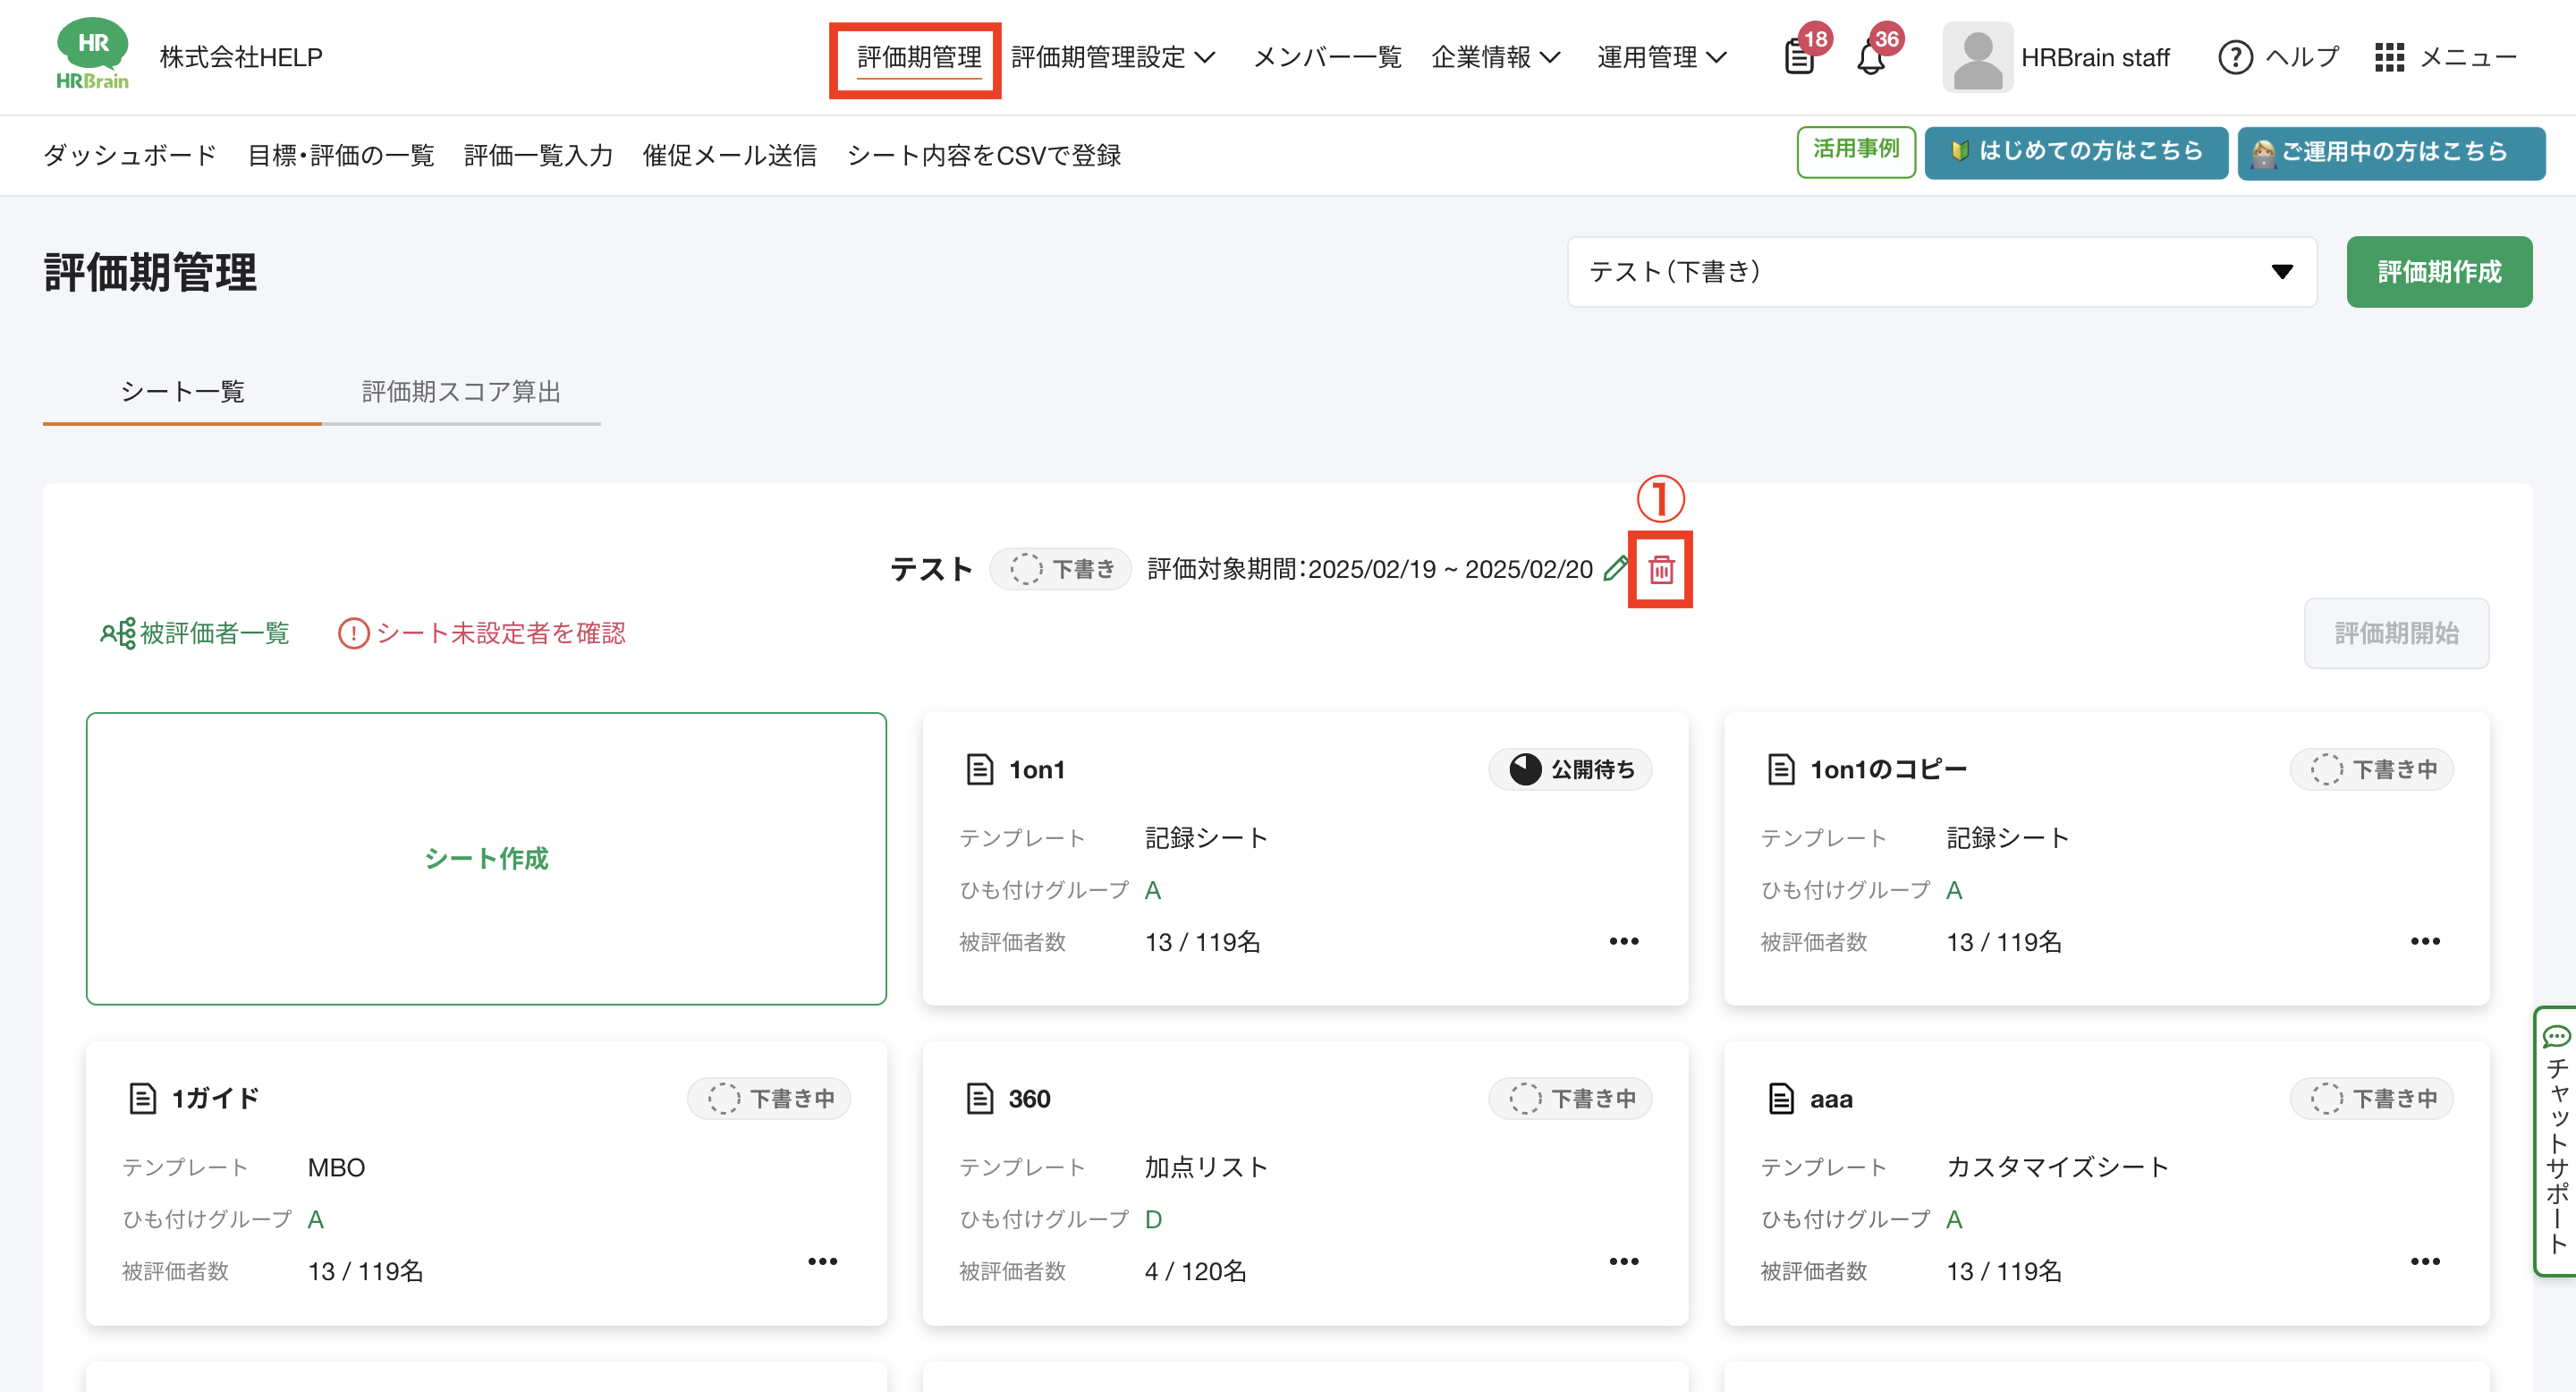This screenshot has height=1392, width=2576.
Task: Open 評価一覧入力 sub-navigation item
Action: (538, 155)
